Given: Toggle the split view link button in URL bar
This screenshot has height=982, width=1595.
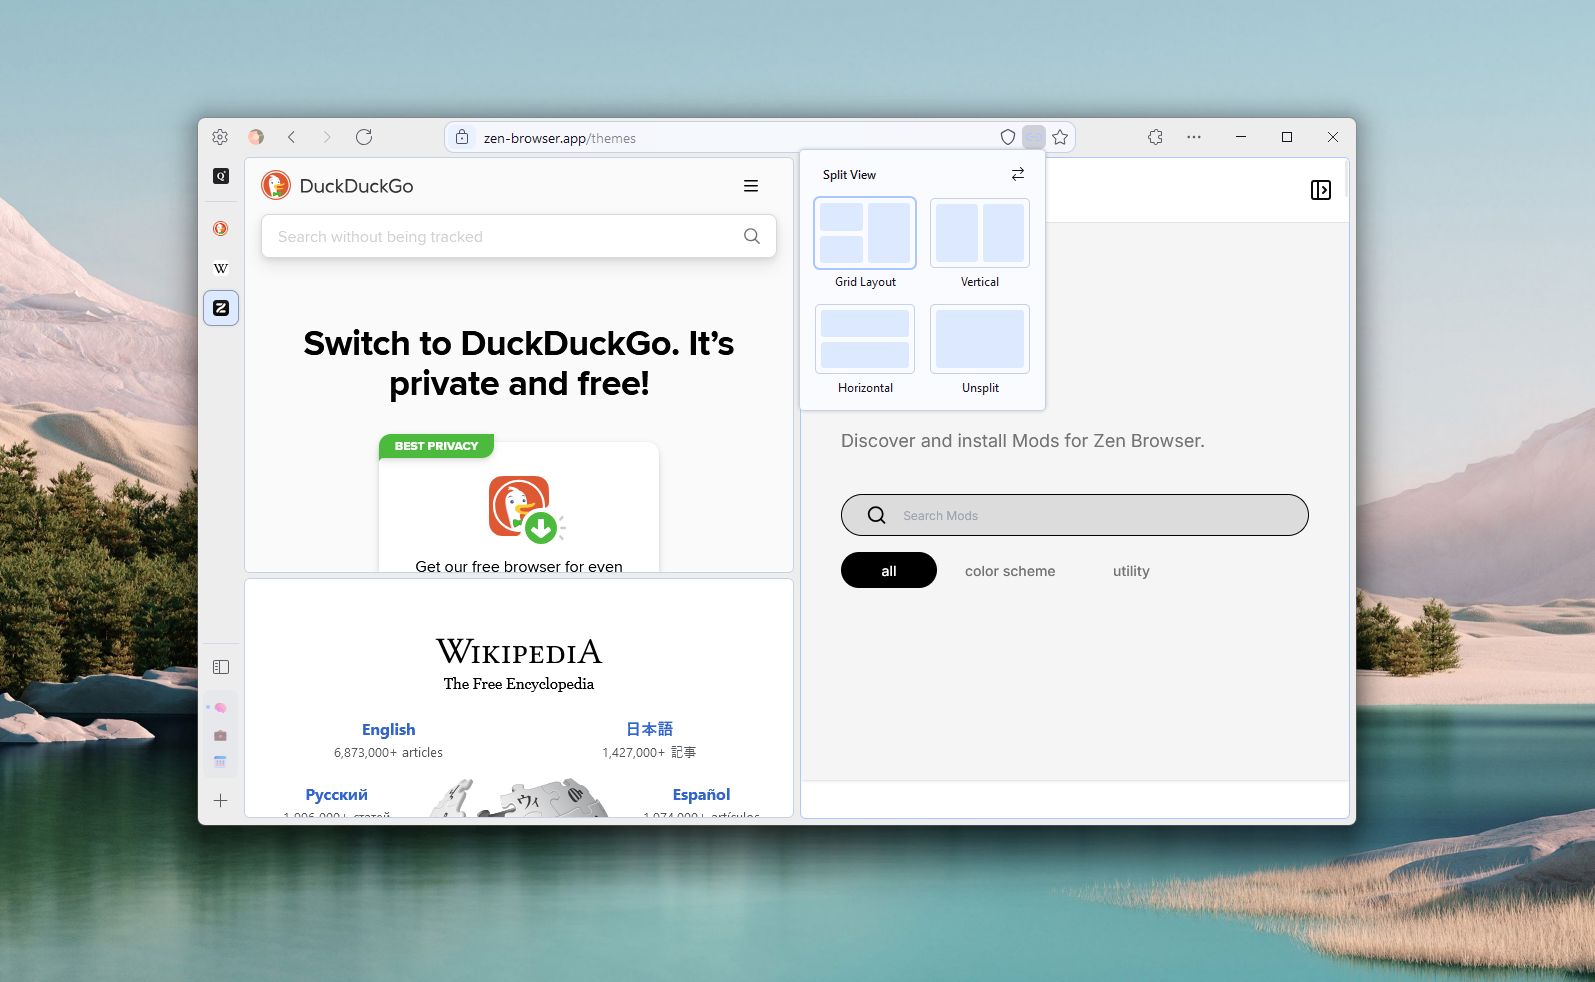Looking at the screenshot, I should click(1034, 137).
